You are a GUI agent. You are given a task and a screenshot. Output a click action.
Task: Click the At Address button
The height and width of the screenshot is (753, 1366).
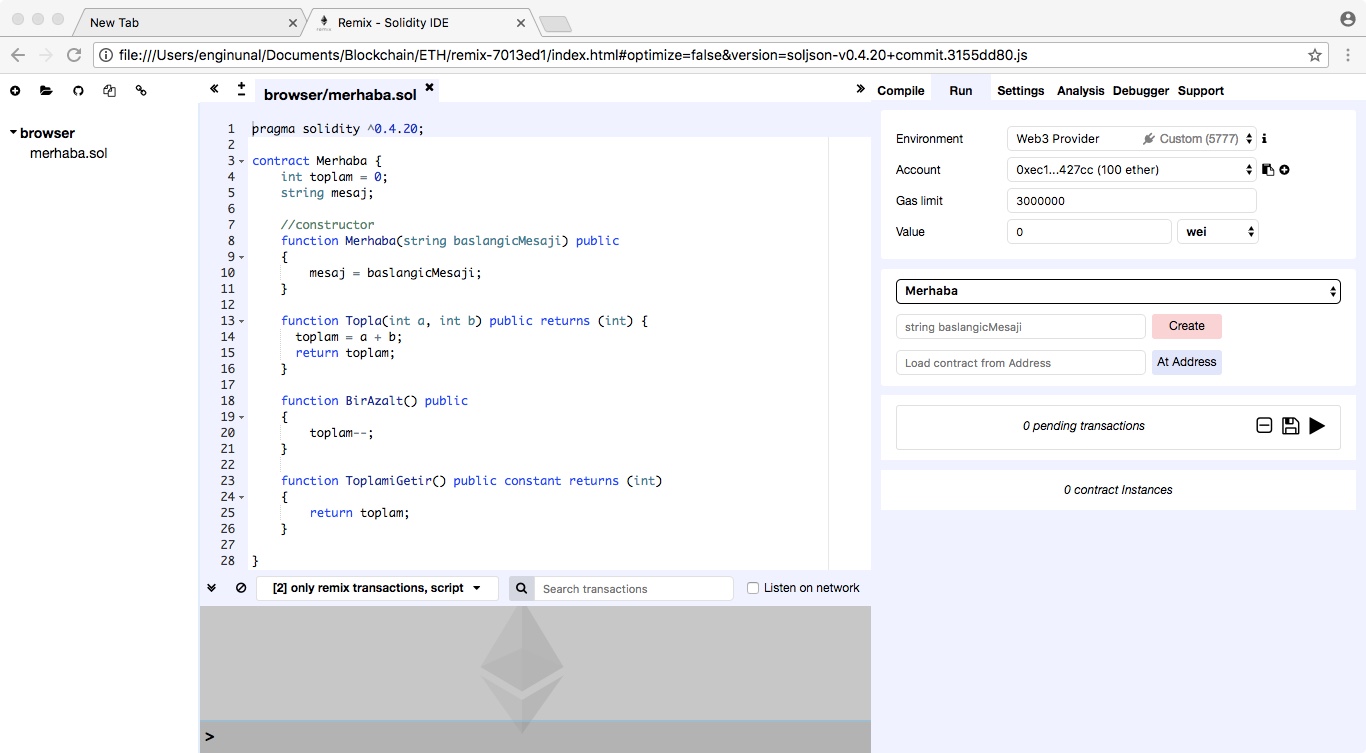tap(1187, 362)
